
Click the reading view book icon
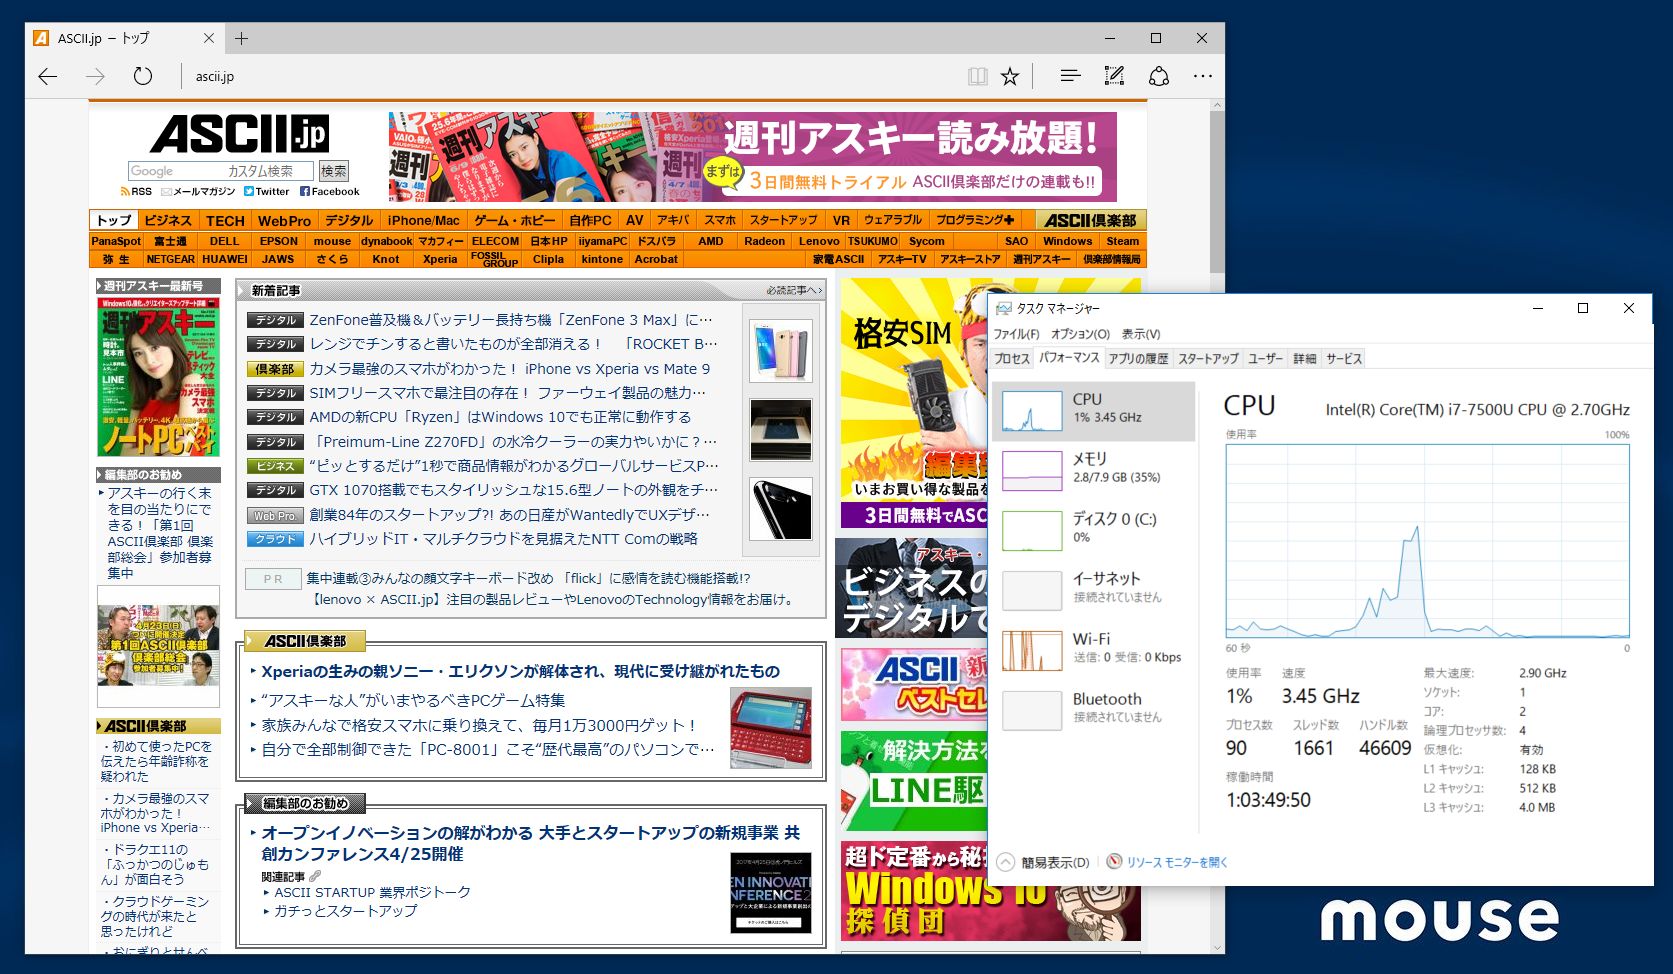(x=978, y=76)
